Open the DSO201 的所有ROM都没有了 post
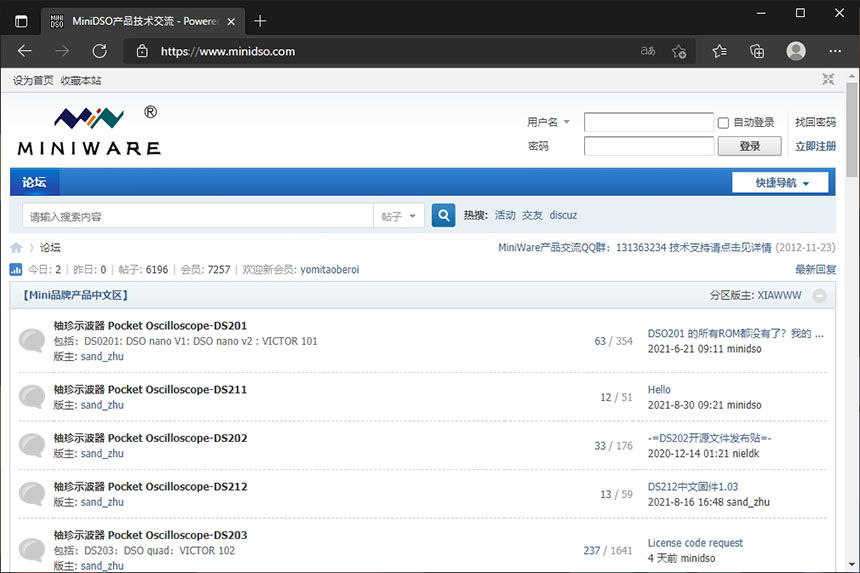 click(735, 333)
